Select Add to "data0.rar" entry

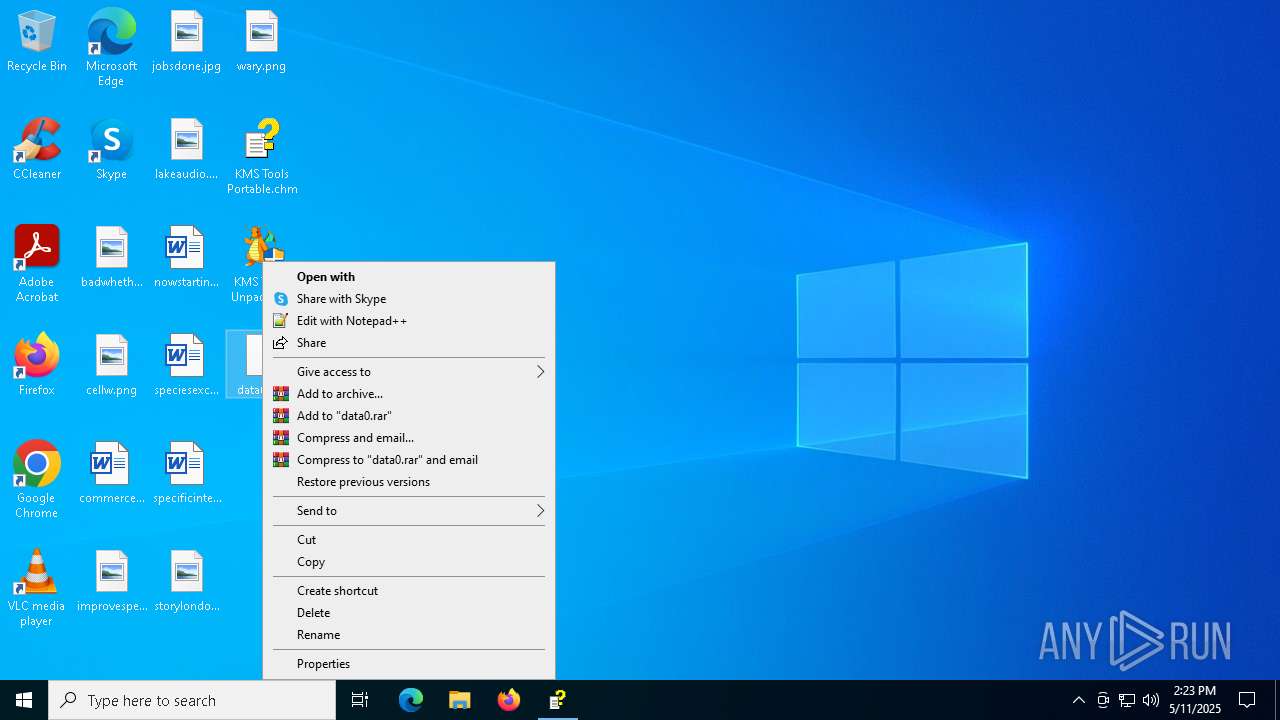pyautogui.click(x=409, y=416)
